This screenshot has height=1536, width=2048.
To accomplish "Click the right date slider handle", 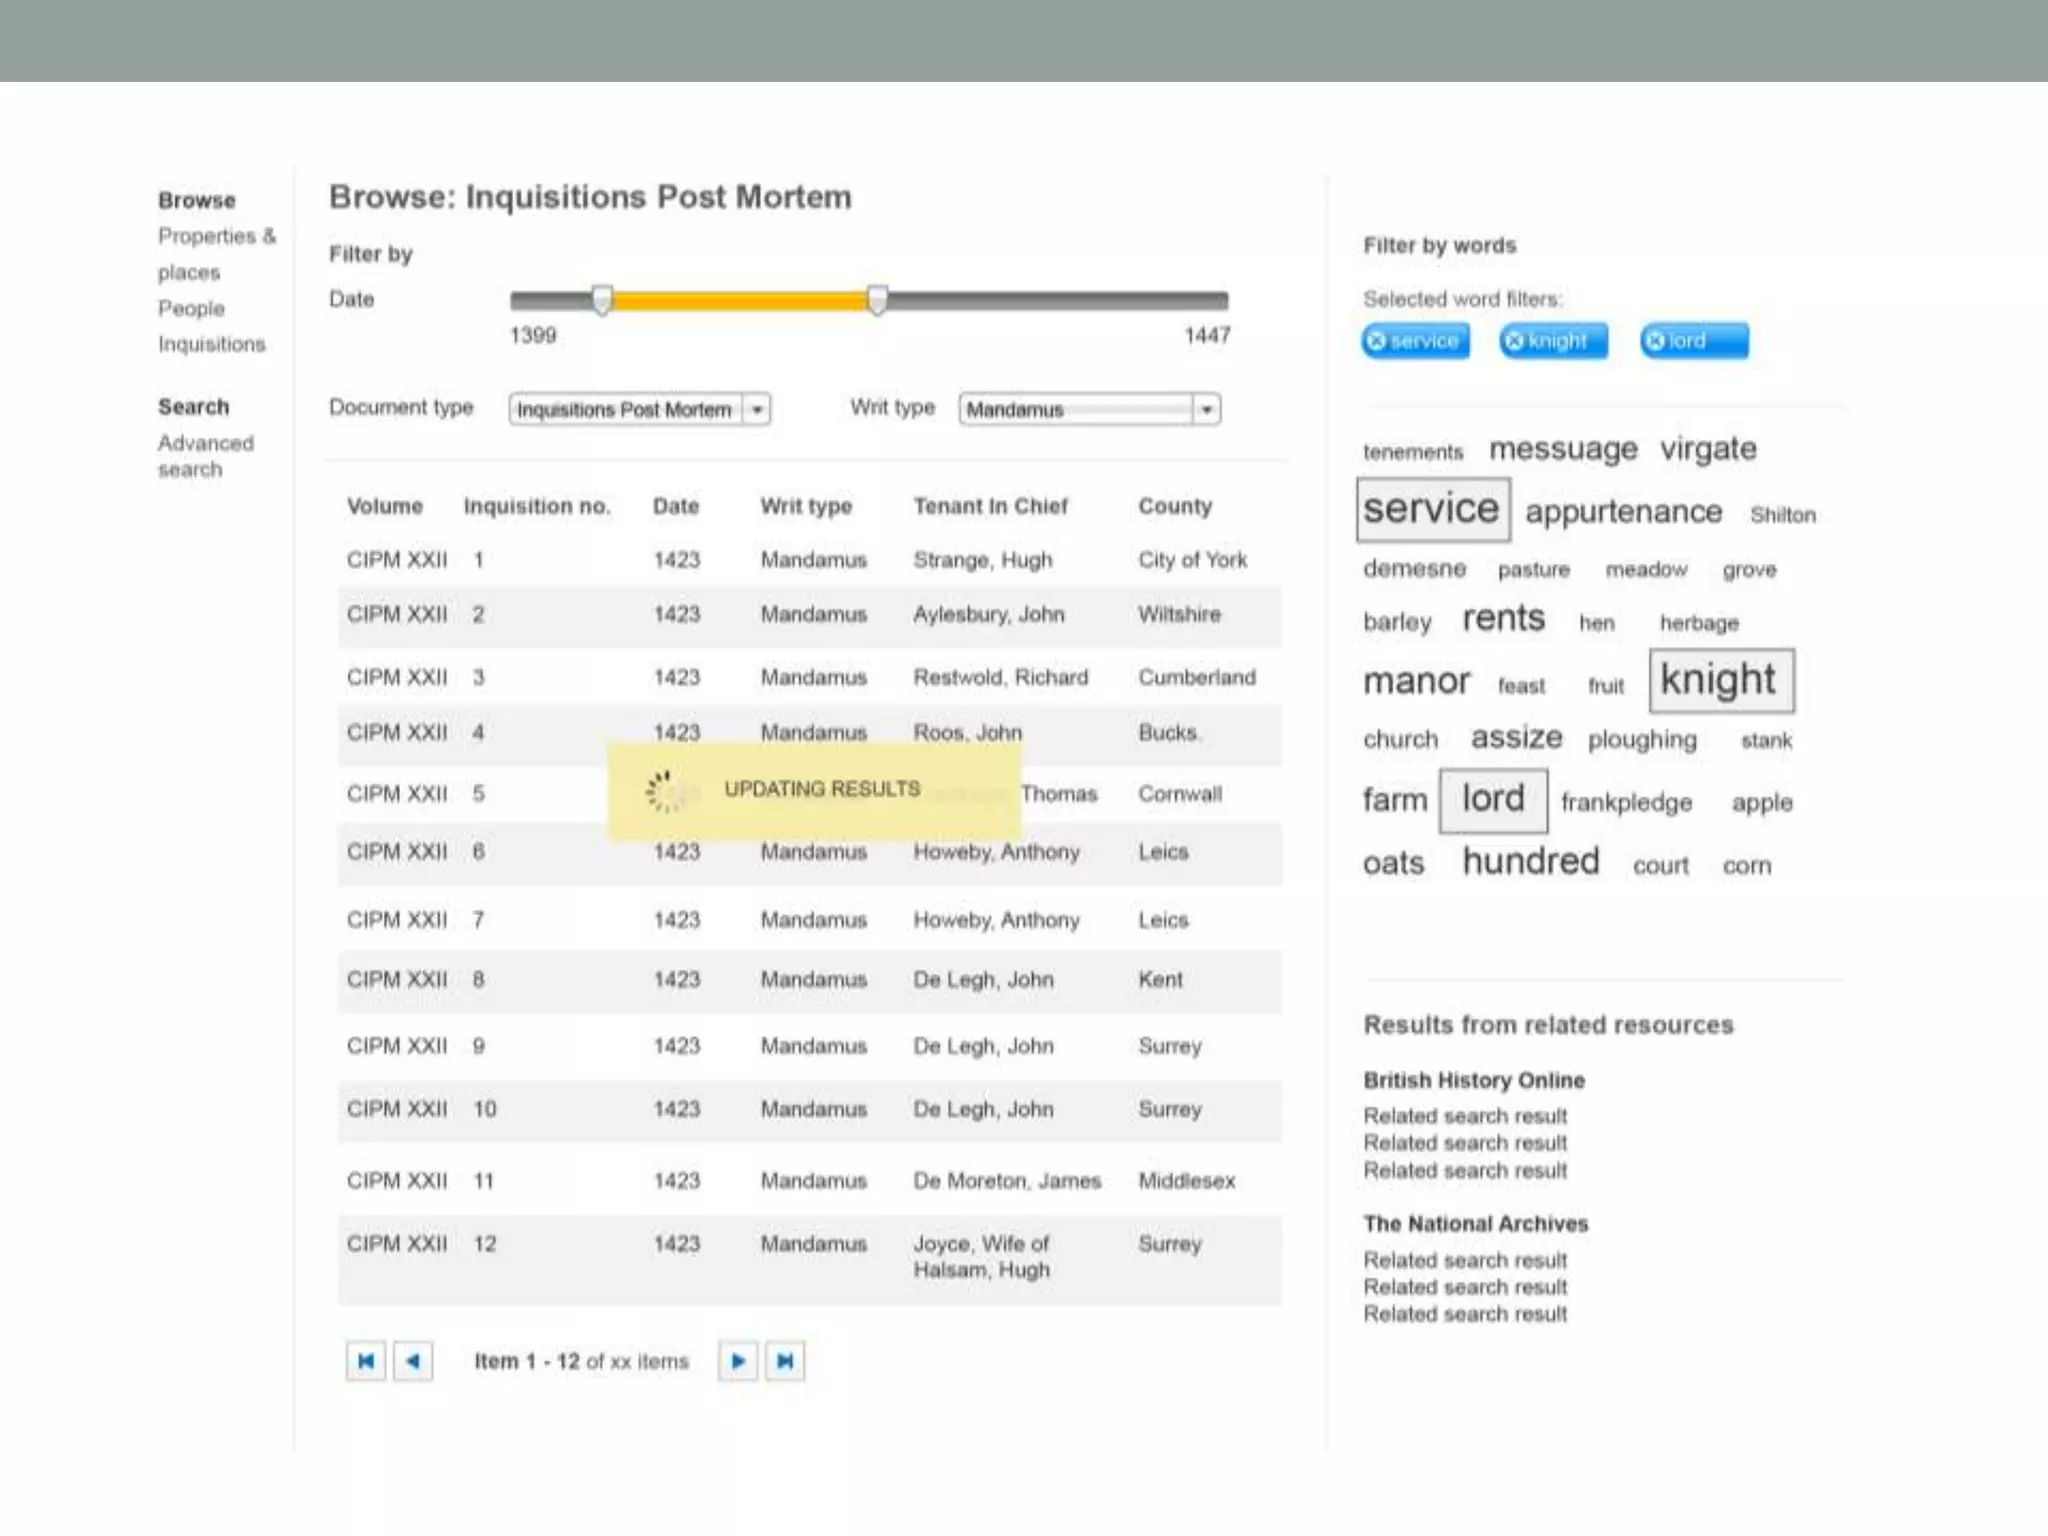I will [x=877, y=299].
